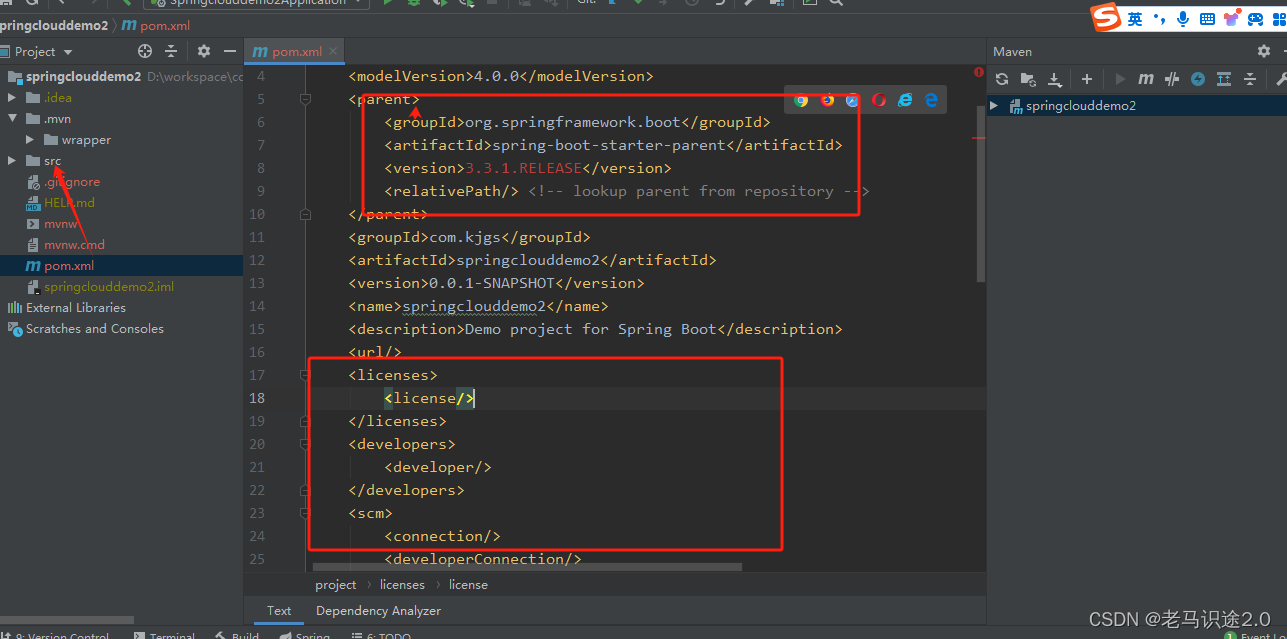Image resolution: width=1287 pixels, height=639 pixels.
Task: Click the Project panel horizontal scrollbar
Action: [x=67, y=620]
